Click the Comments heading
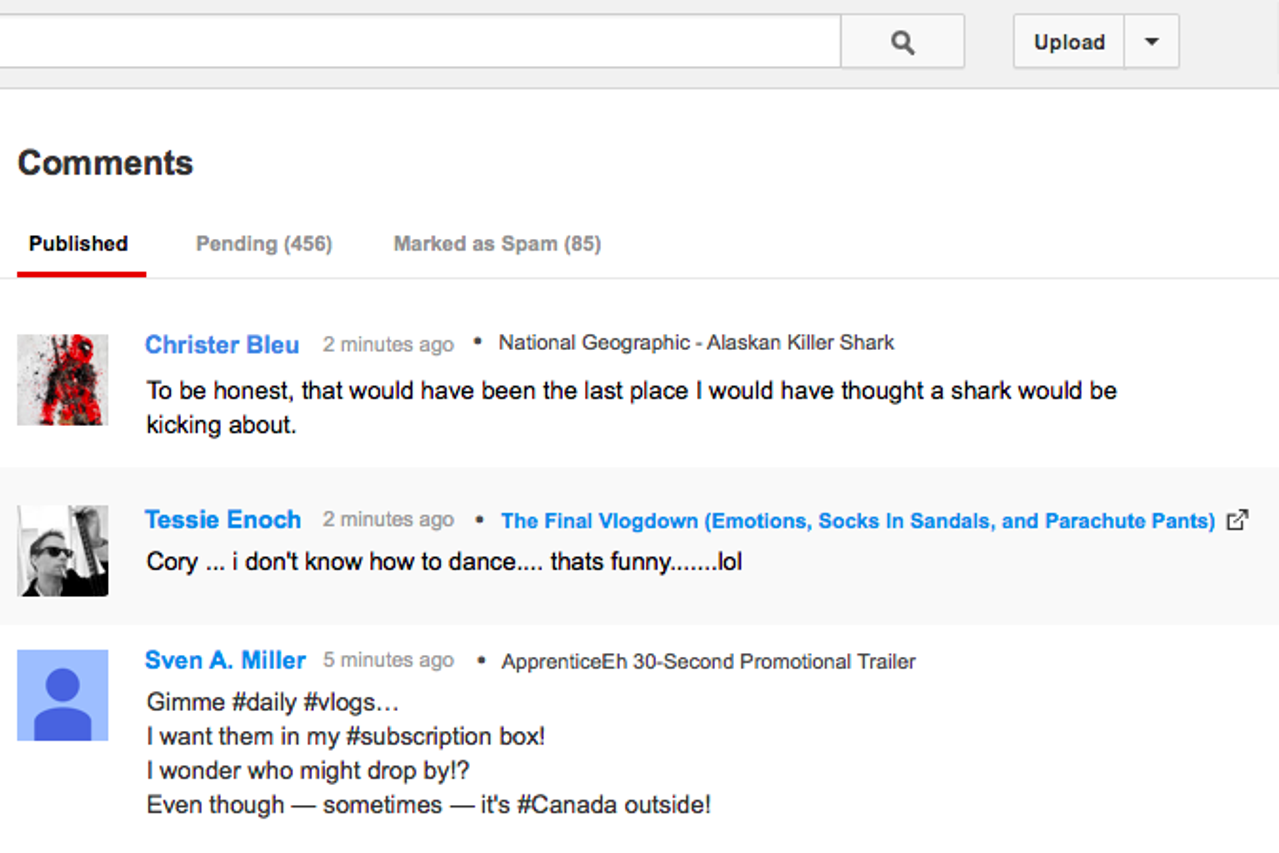 point(105,163)
